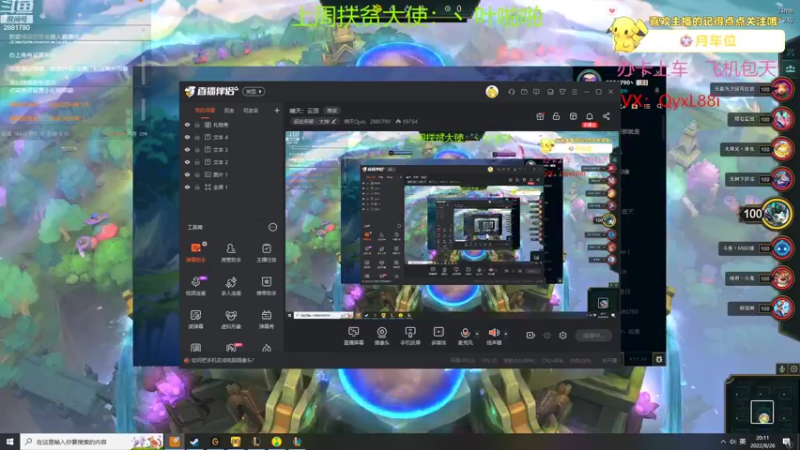The image size is (800, 450).
Task: Add a 手机投屏 phone mirroring source
Action: 410,336
